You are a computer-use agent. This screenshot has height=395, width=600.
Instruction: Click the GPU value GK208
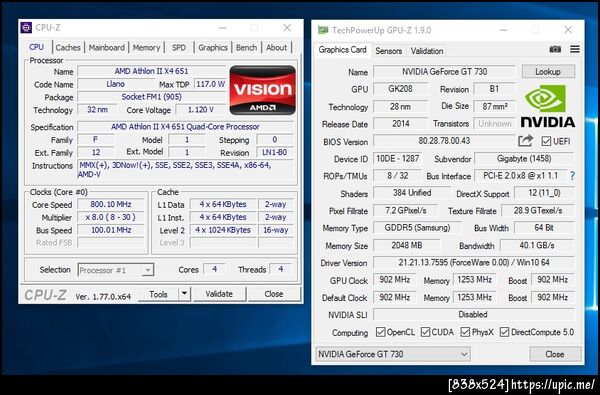400,89
